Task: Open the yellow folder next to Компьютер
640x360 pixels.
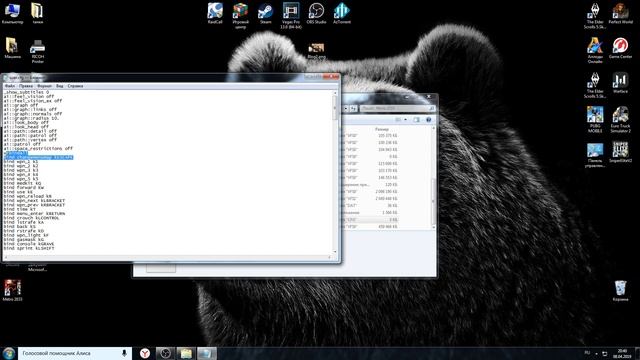Action: [x=38, y=13]
